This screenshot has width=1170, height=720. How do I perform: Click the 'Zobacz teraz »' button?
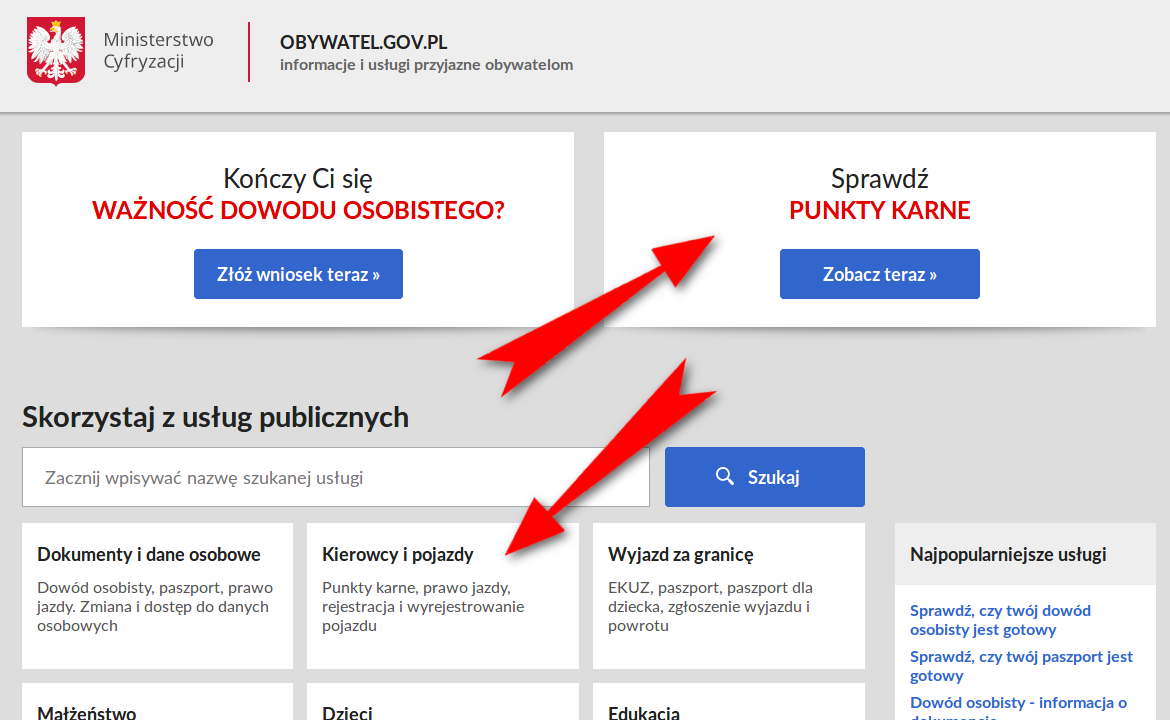880,274
